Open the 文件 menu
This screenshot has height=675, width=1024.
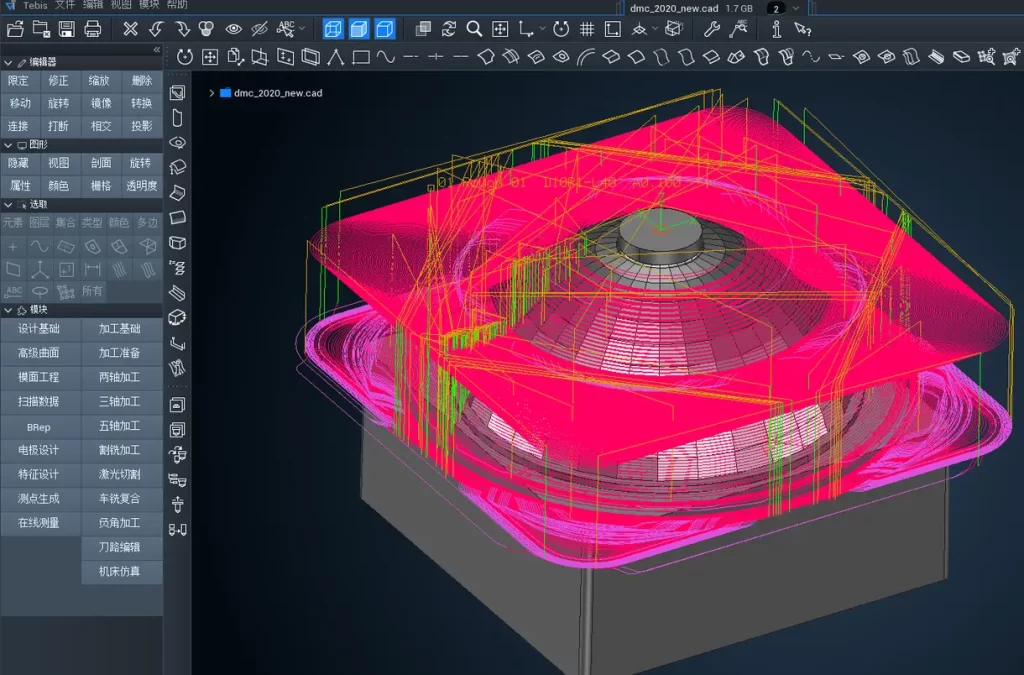point(65,5)
